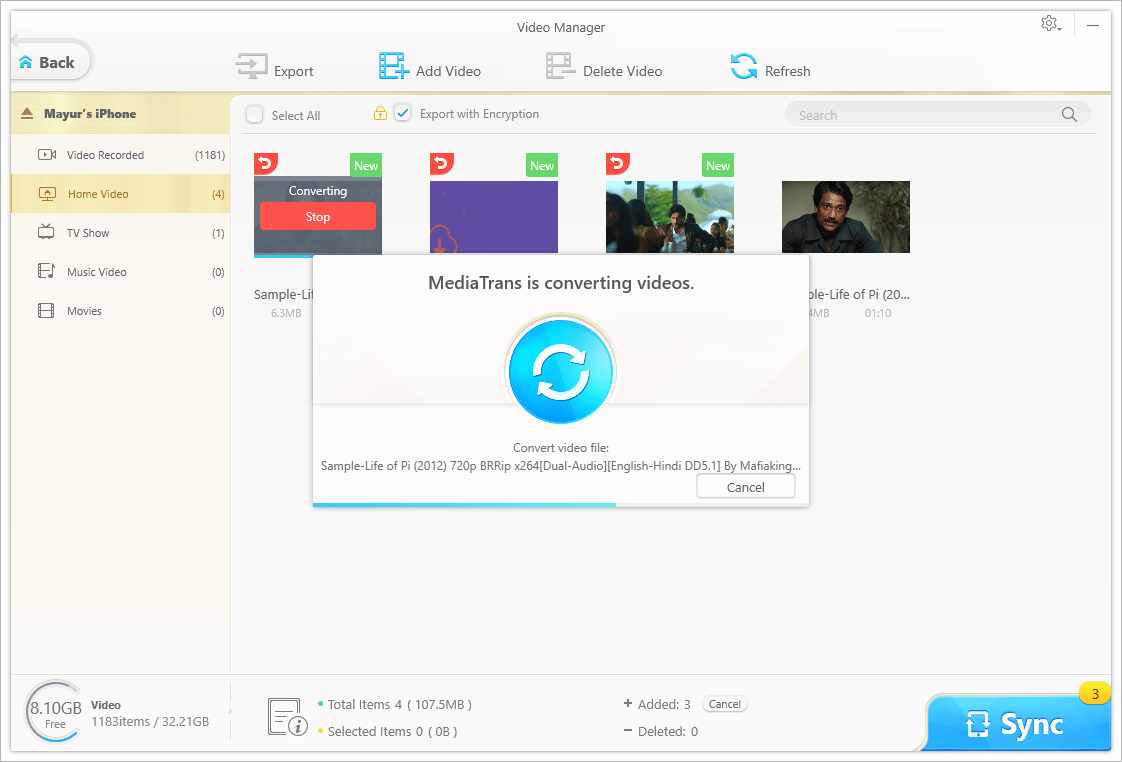Click the Total Items 4 (107.5MB) text
The image size is (1122, 762).
pyautogui.click(x=399, y=705)
